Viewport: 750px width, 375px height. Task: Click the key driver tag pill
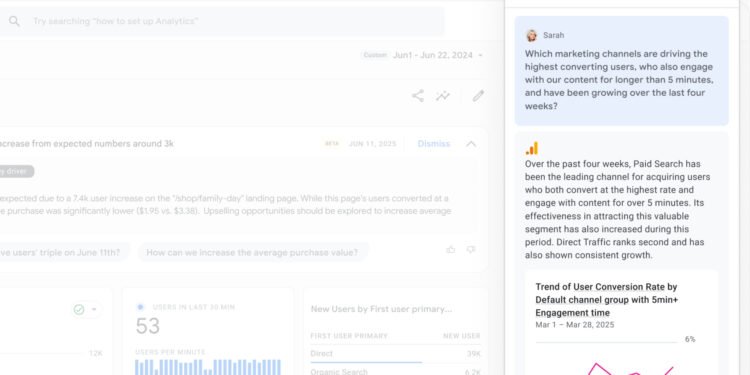coord(17,171)
